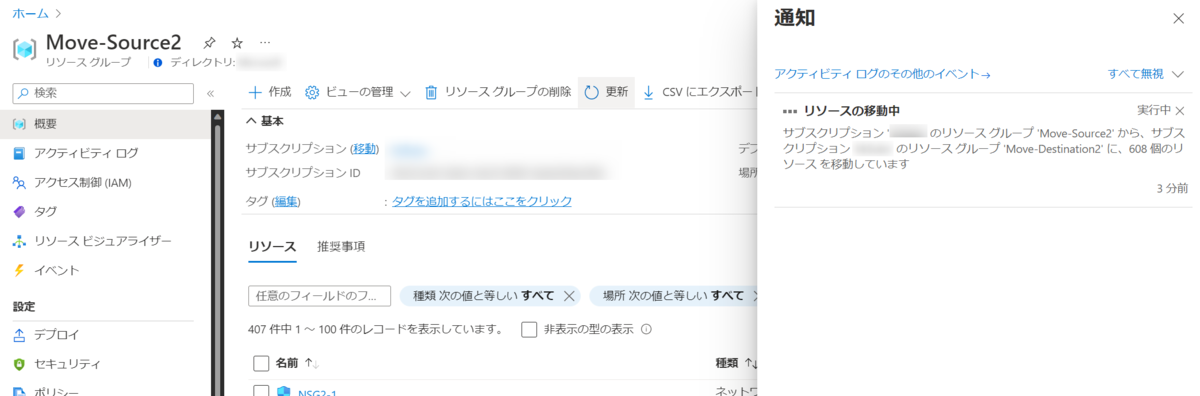Mark Move-Source2 as a favorite star
The width and height of the screenshot is (1200, 396).
click(x=237, y=43)
